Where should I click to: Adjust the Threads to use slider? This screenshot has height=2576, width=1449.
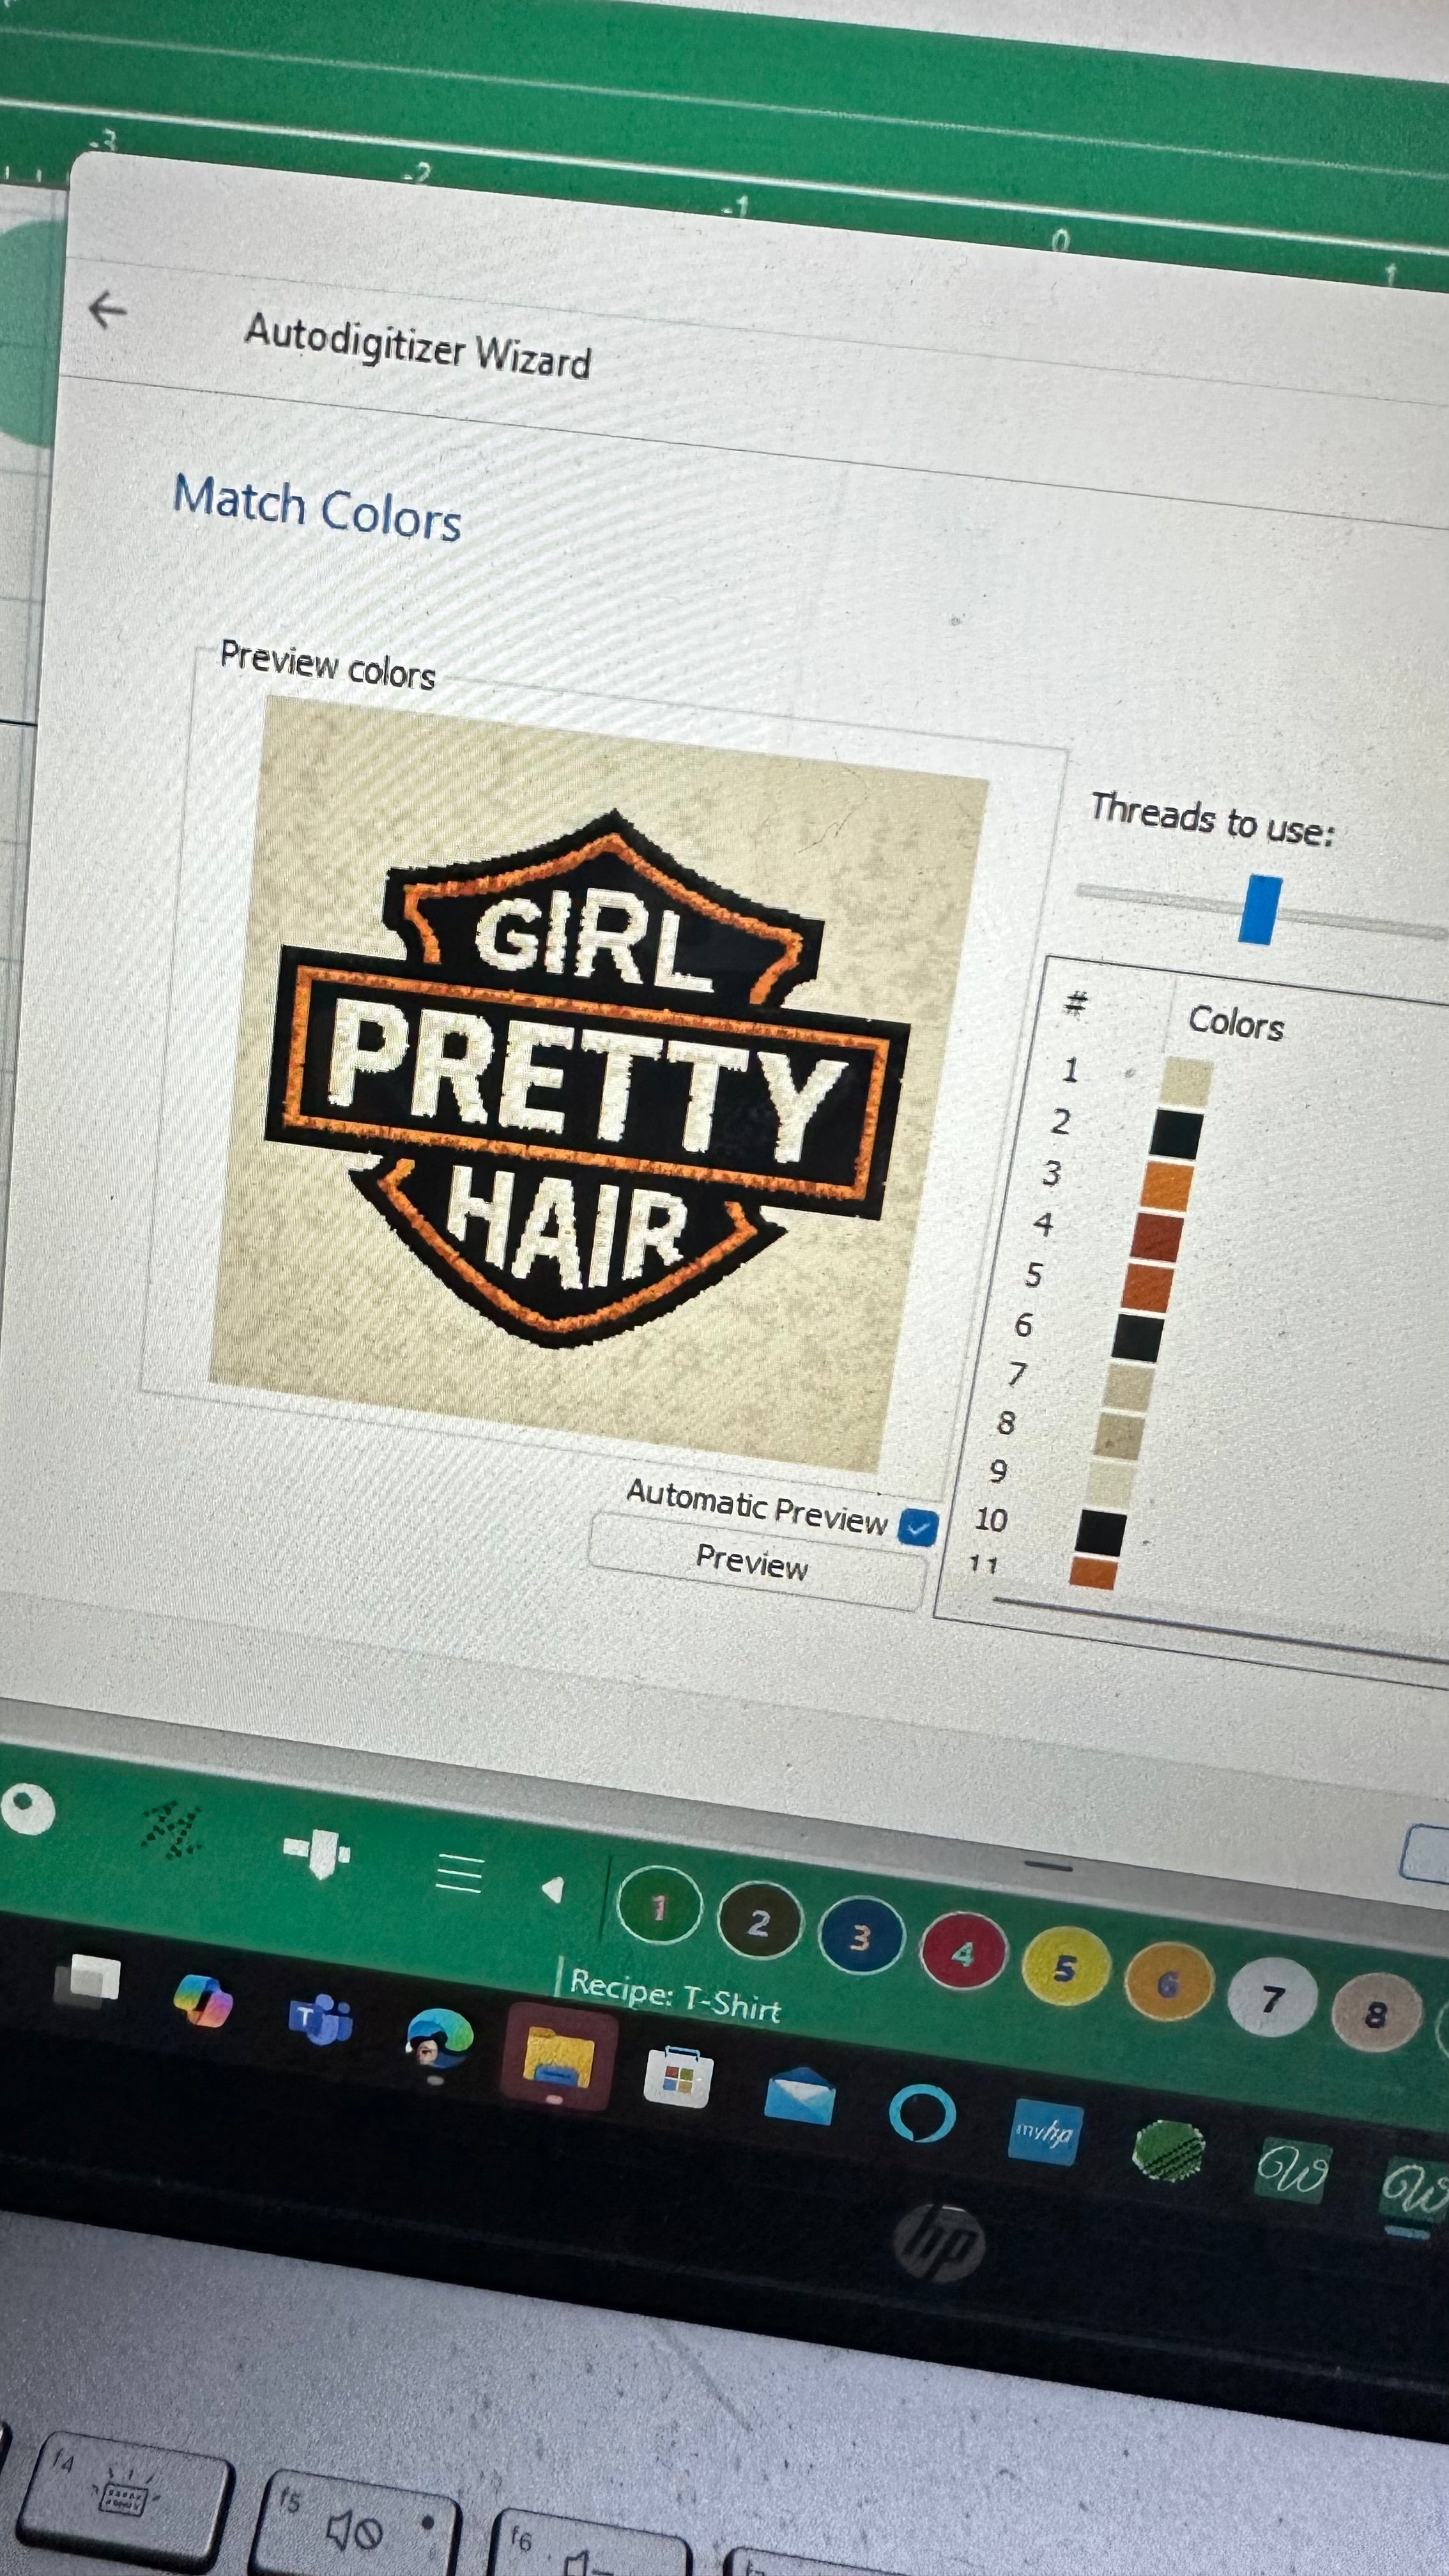tap(1260, 909)
